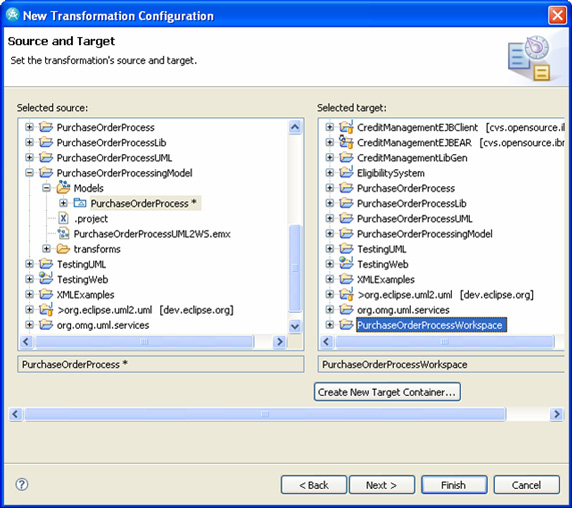Screen dimensions: 572x508
Task: Collapse the PurchaseOrderProcessingModel node in the source tree
Action: (x=29, y=173)
